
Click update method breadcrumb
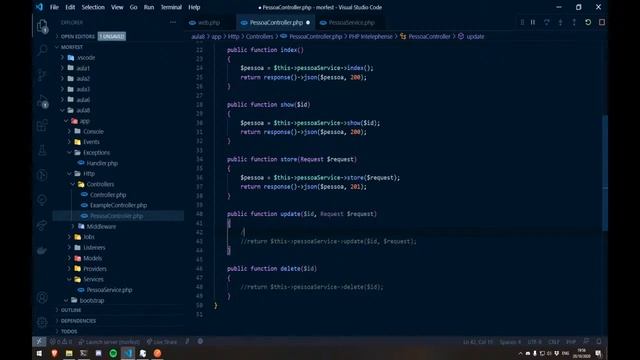[x=471, y=36]
